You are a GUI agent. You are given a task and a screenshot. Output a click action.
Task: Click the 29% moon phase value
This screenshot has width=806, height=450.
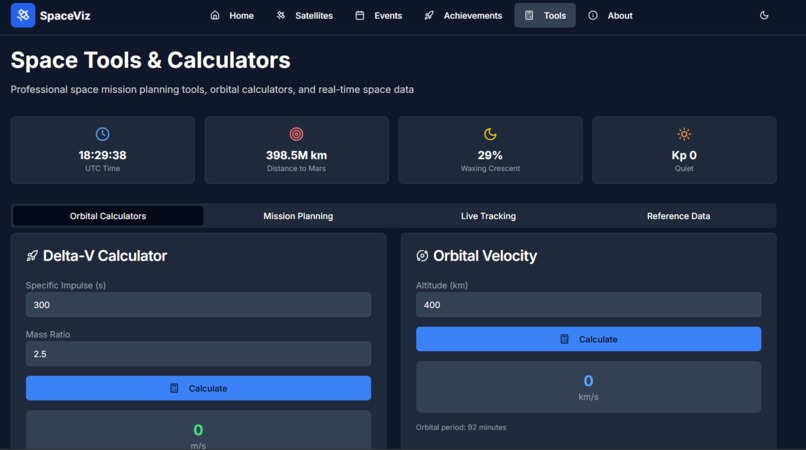point(490,155)
